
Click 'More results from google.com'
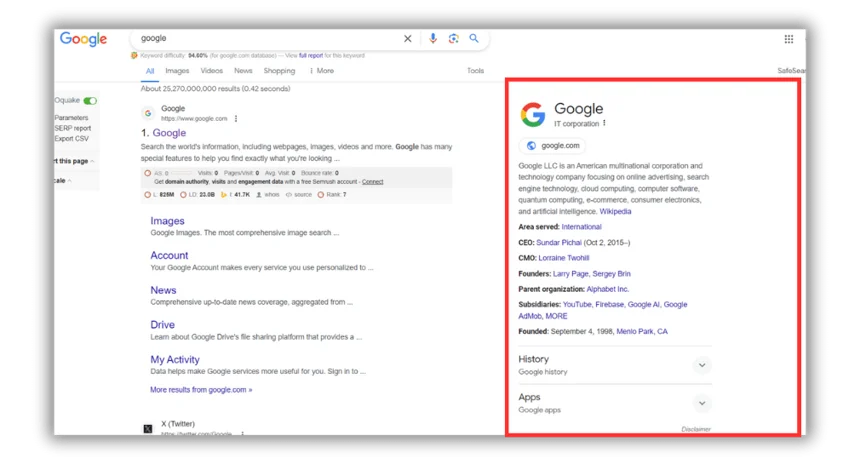(x=201, y=390)
